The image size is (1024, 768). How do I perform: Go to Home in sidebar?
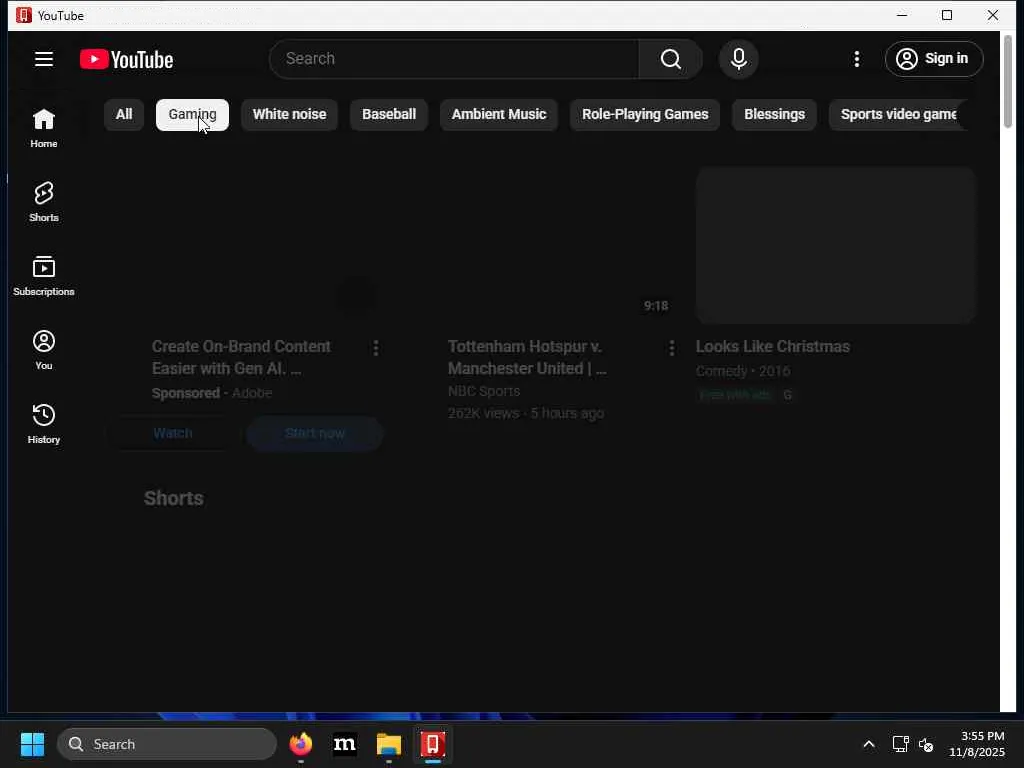[x=44, y=128]
